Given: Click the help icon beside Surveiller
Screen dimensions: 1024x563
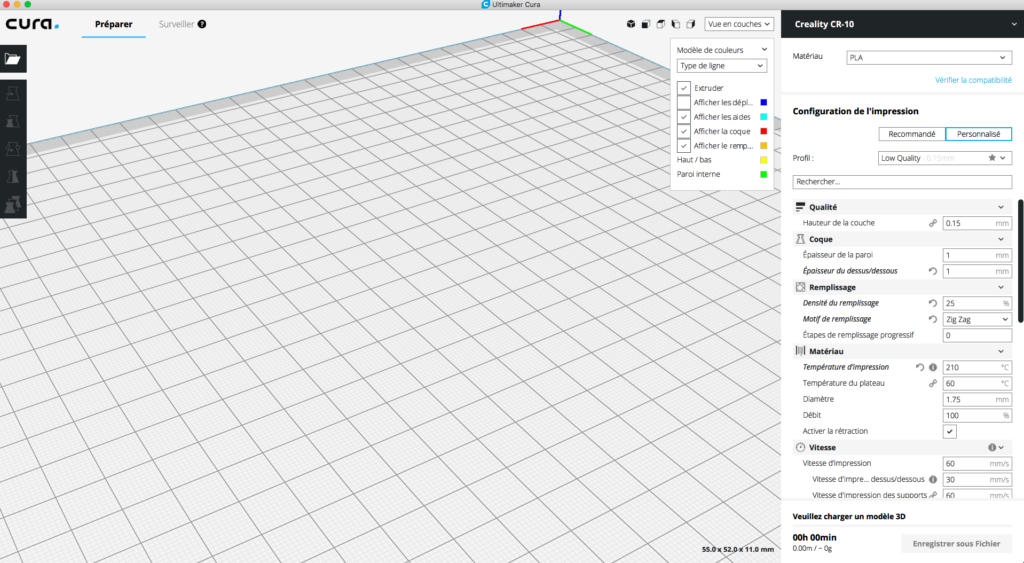Looking at the screenshot, I should click(202, 24).
